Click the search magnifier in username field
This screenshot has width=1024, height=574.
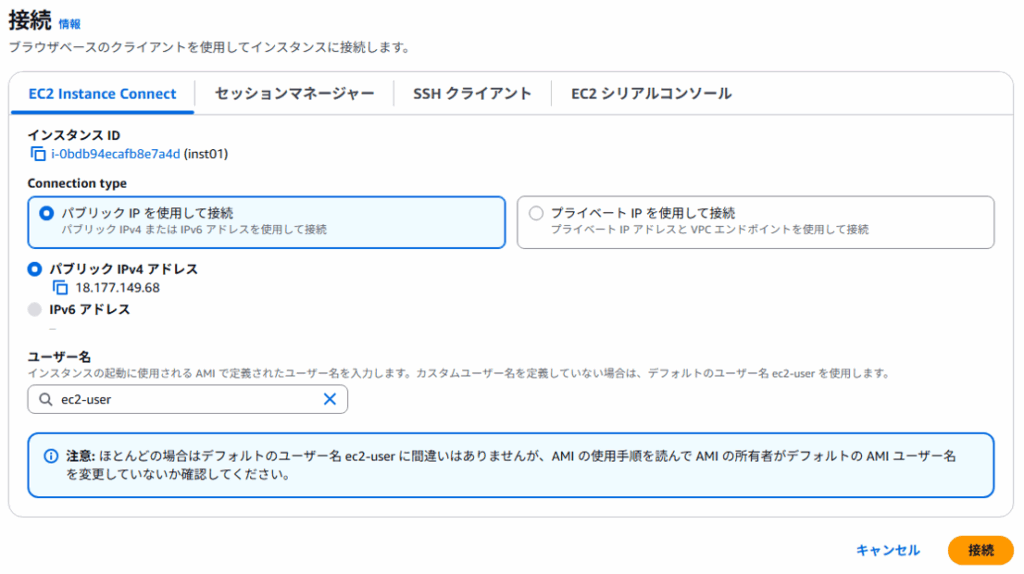[44, 399]
